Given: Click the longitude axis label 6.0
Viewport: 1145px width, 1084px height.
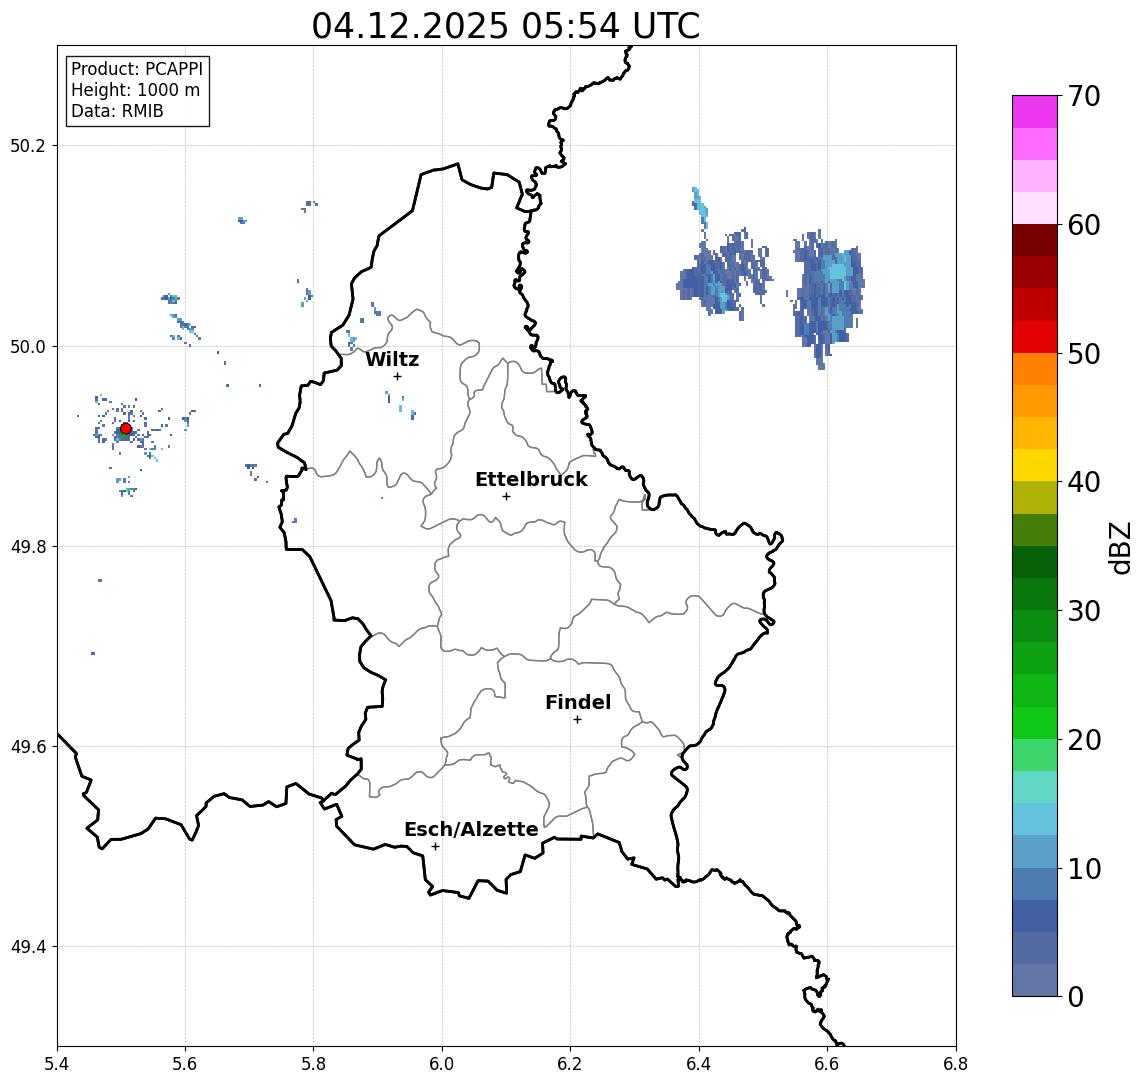Looking at the screenshot, I should [443, 1064].
